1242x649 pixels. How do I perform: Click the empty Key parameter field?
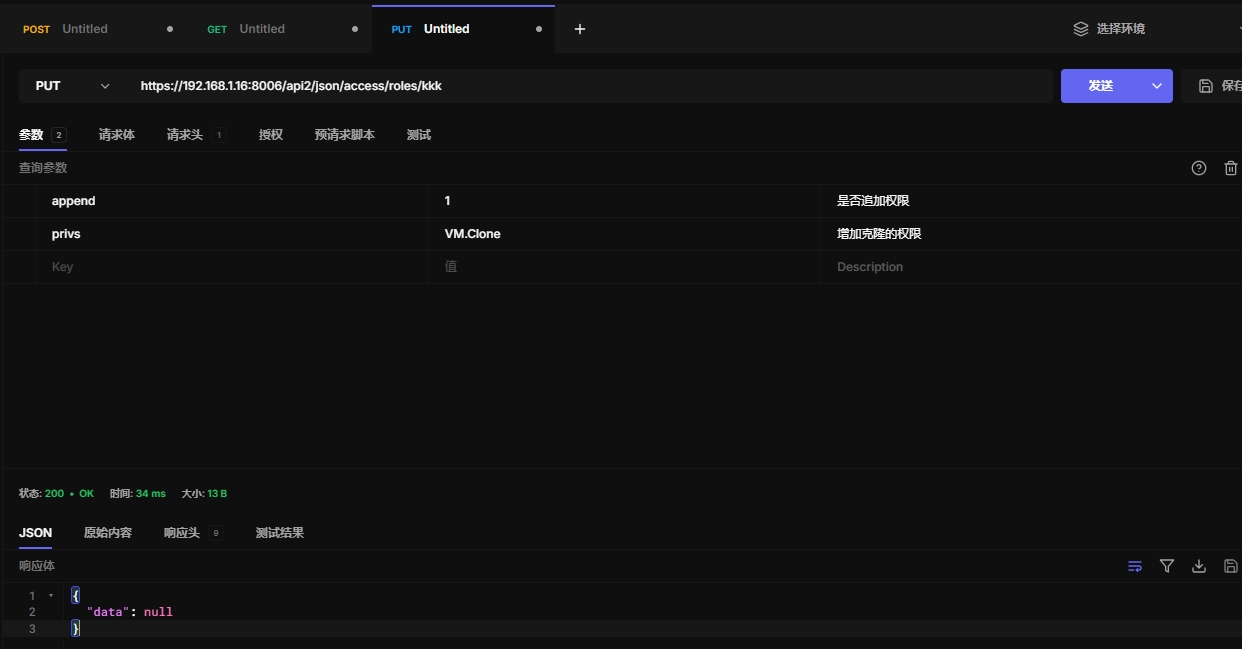pos(230,267)
